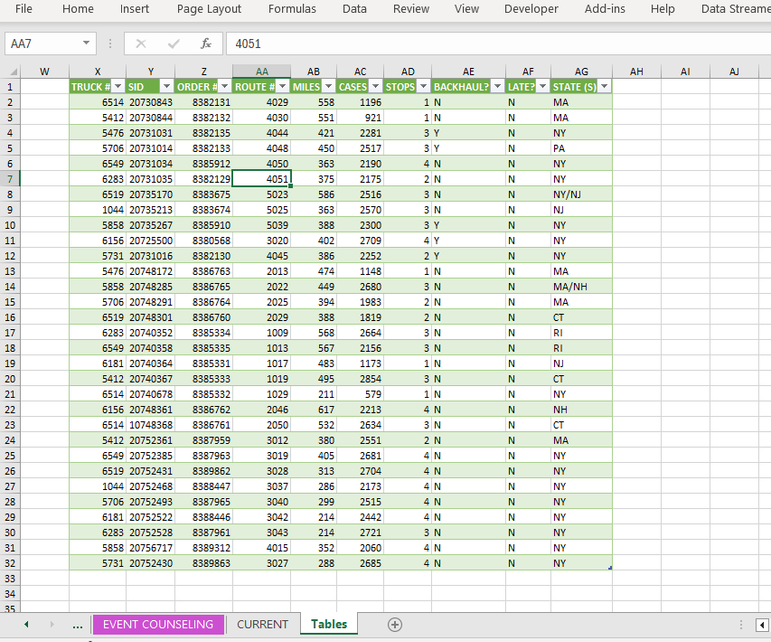Open the Developer ribbon tab
This screenshot has height=642, width=771.
pos(531,9)
